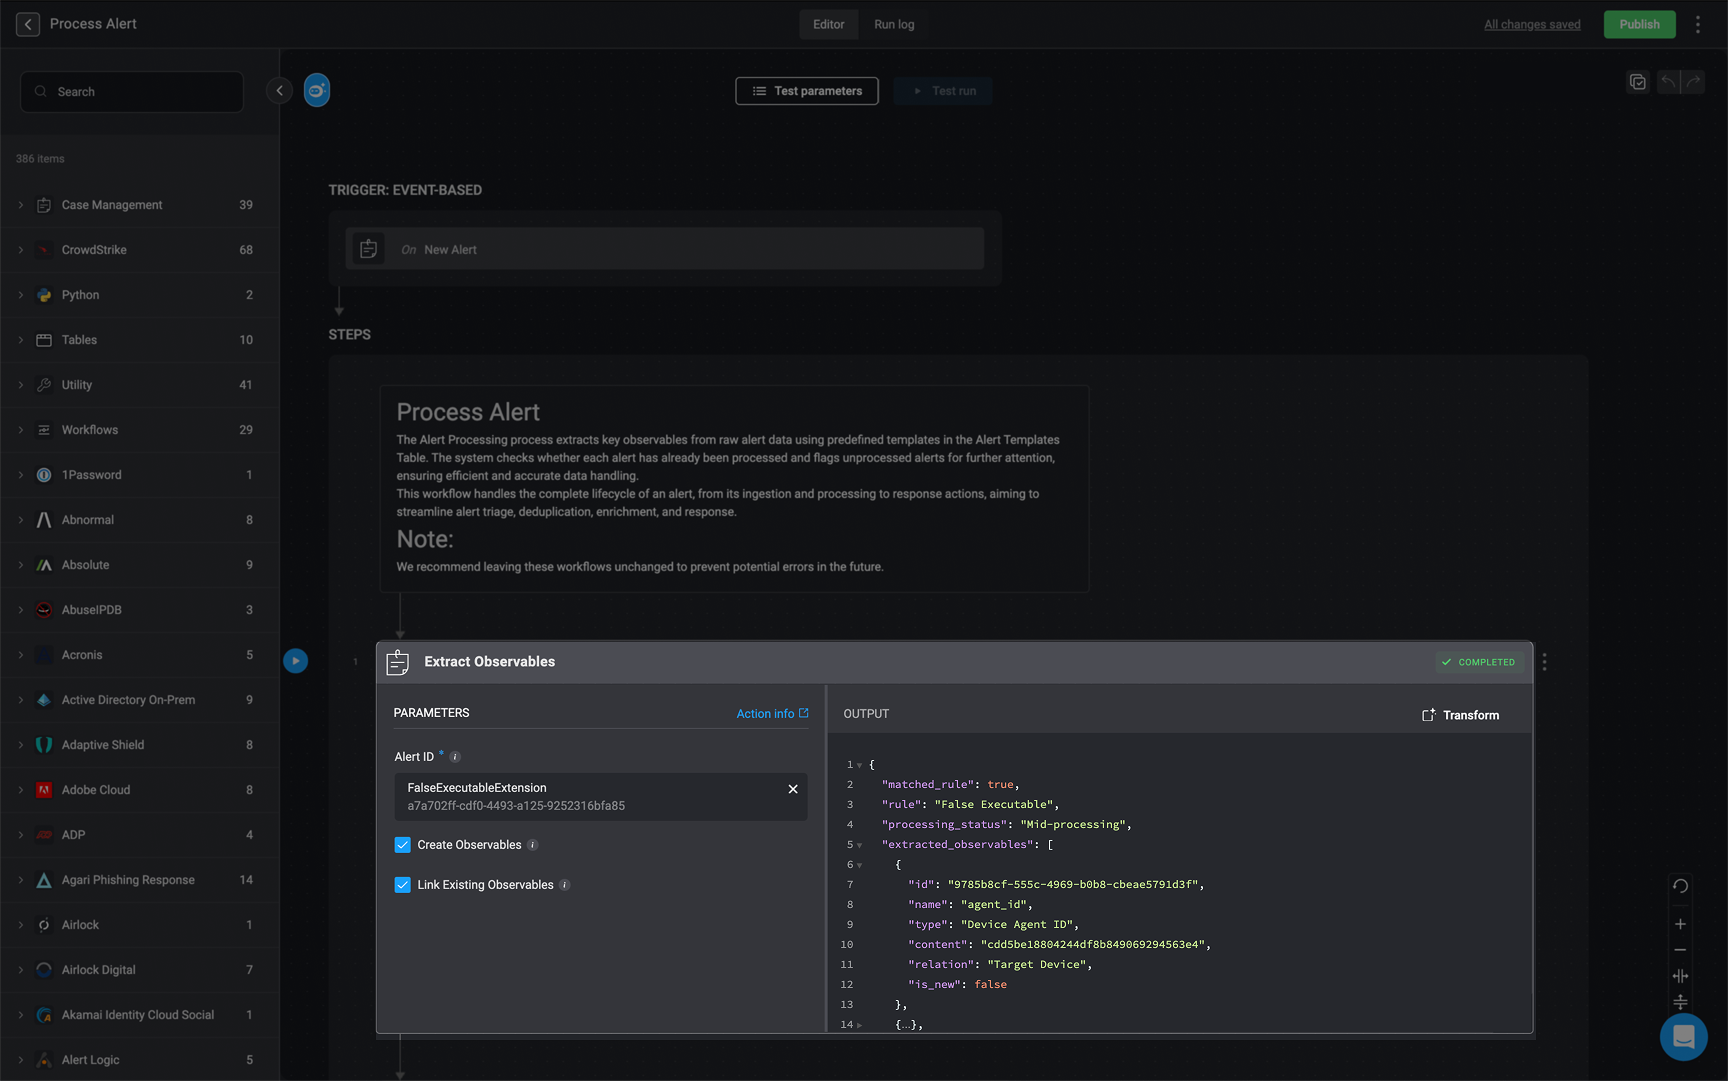
Task: Run the Extract Observables step play button
Action: pos(296,661)
